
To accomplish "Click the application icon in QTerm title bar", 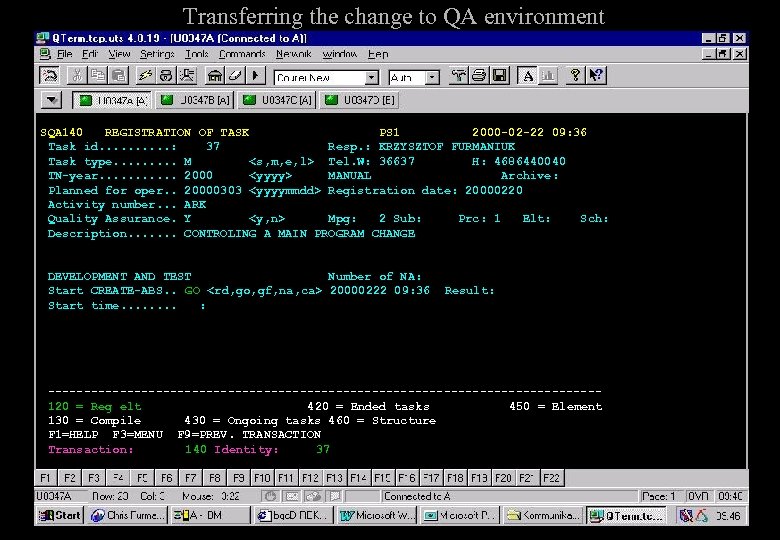I will point(43,38).
